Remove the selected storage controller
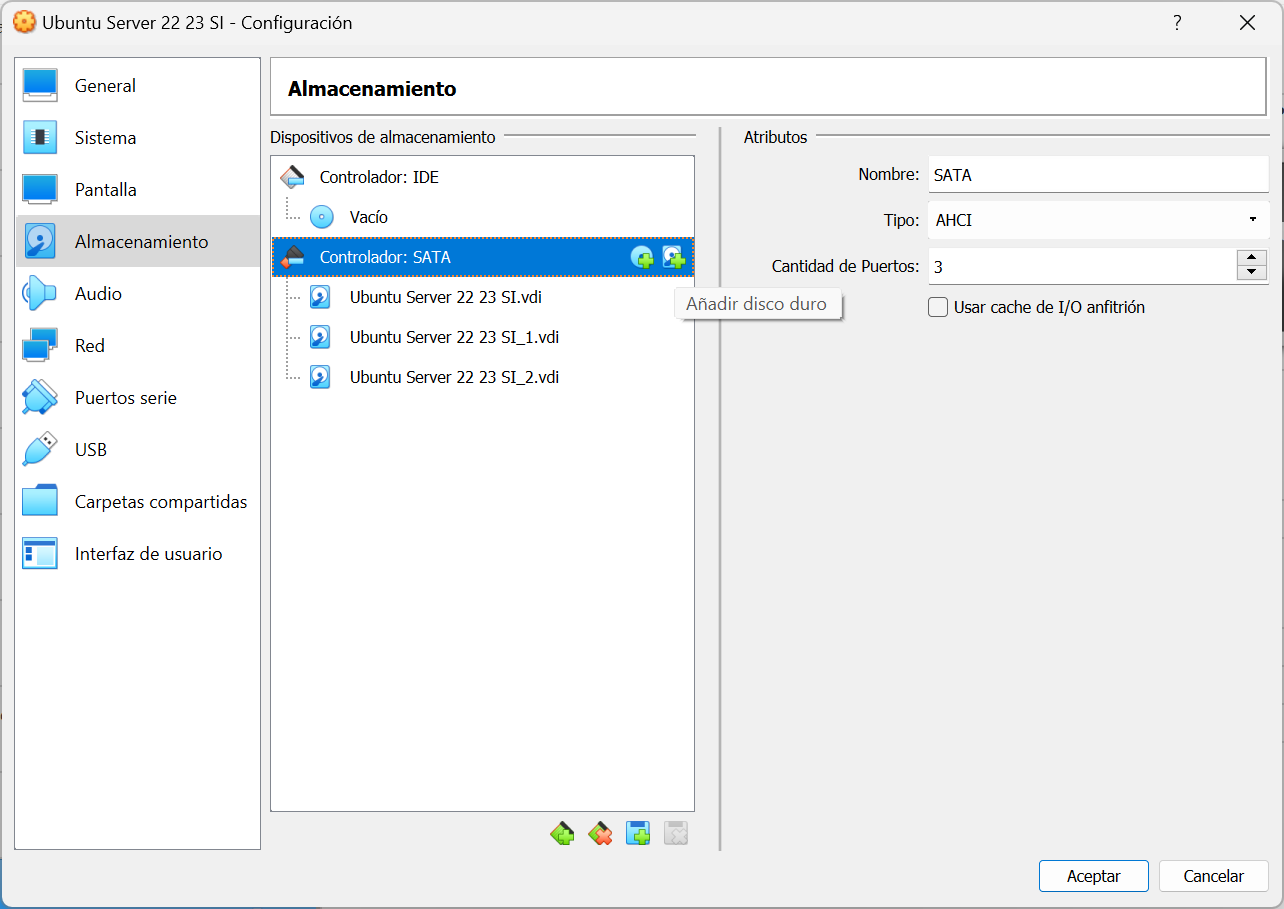The image size is (1284, 909). click(x=601, y=833)
